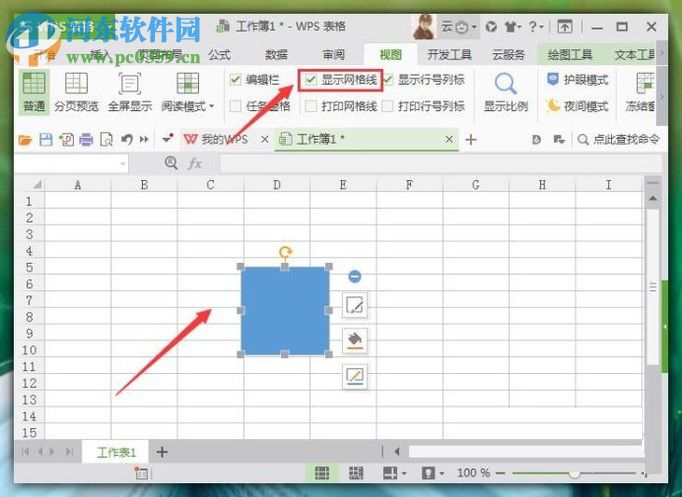This screenshot has height=497, width=682.
Task: Click the vertical scrollbar up arrow
Action: (x=653, y=198)
